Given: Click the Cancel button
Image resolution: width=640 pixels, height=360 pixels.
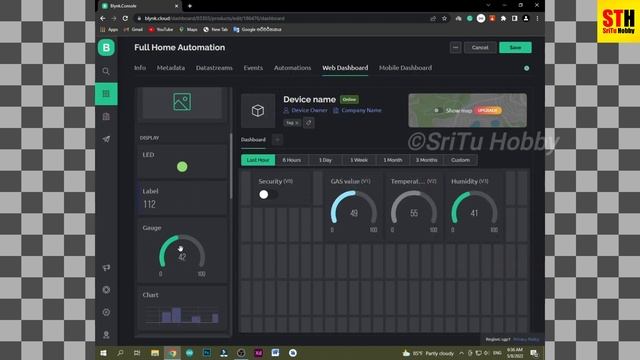Looking at the screenshot, I should [480, 48].
